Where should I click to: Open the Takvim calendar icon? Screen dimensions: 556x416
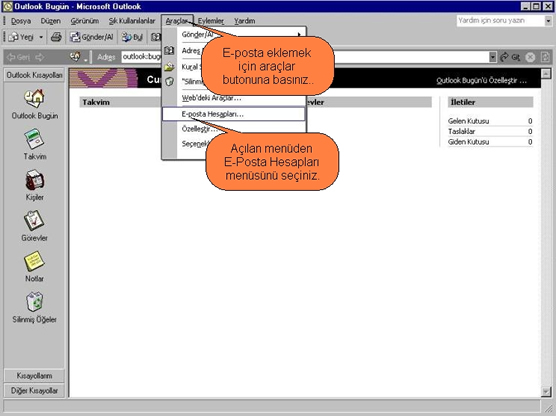[x=34, y=139]
